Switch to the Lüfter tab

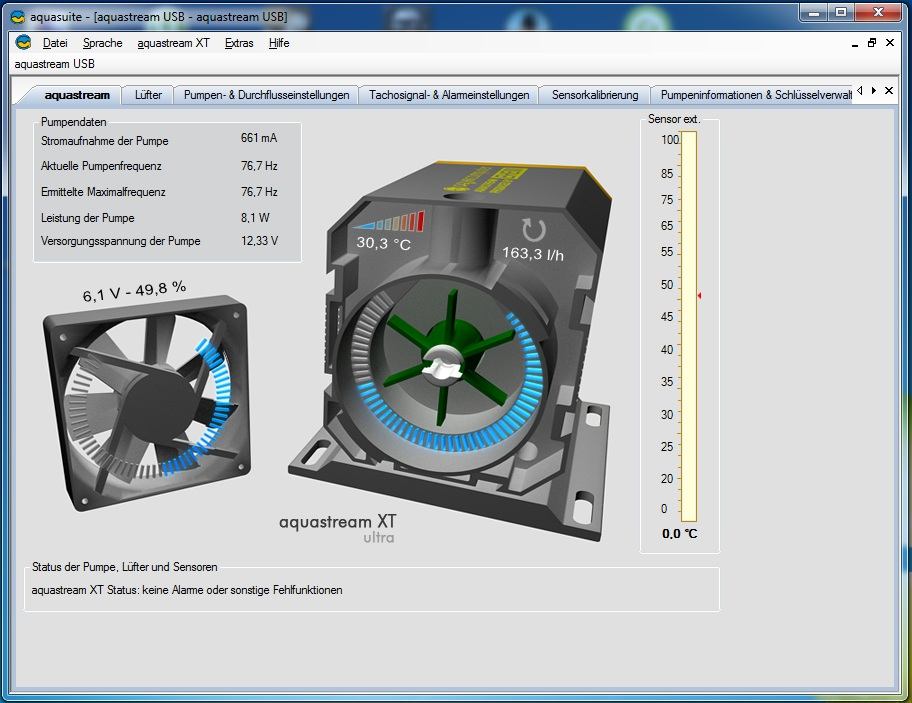[148, 95]
